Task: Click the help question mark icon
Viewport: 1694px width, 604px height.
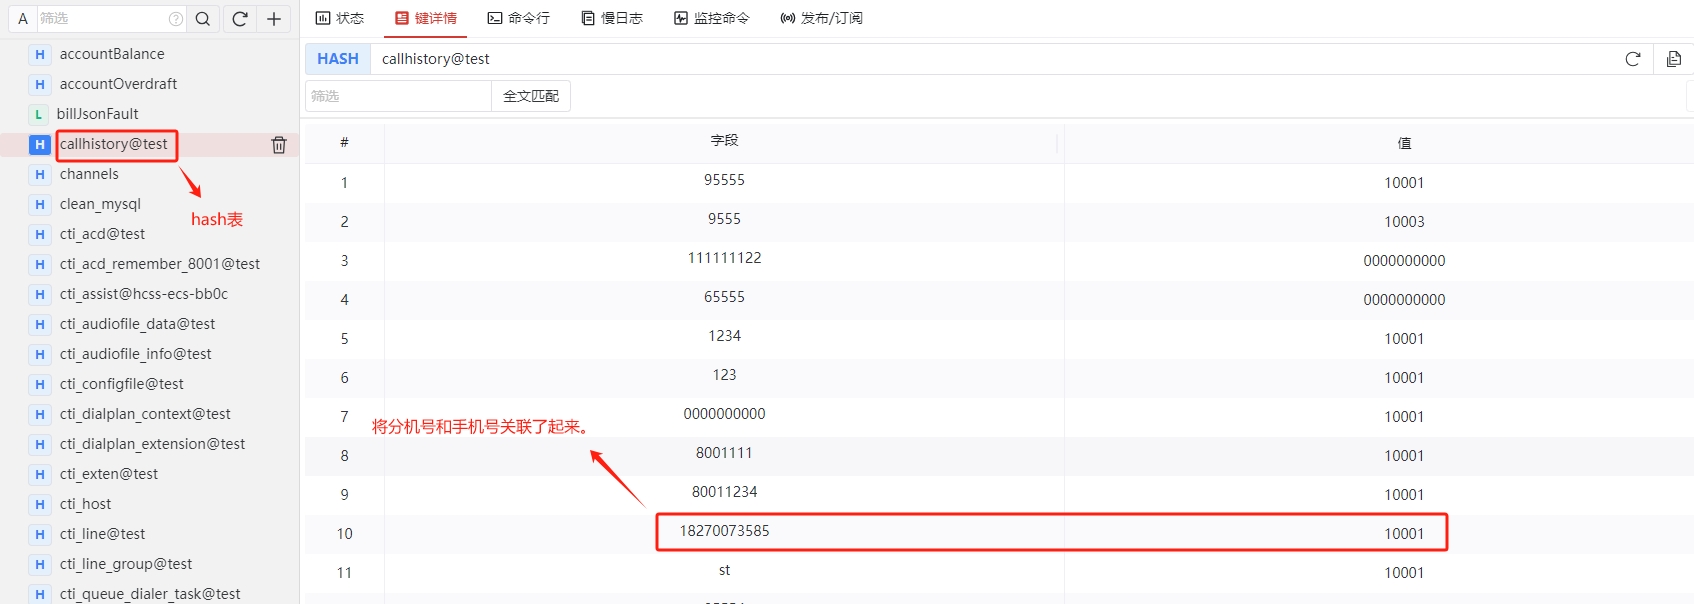Action: [176, 19]
